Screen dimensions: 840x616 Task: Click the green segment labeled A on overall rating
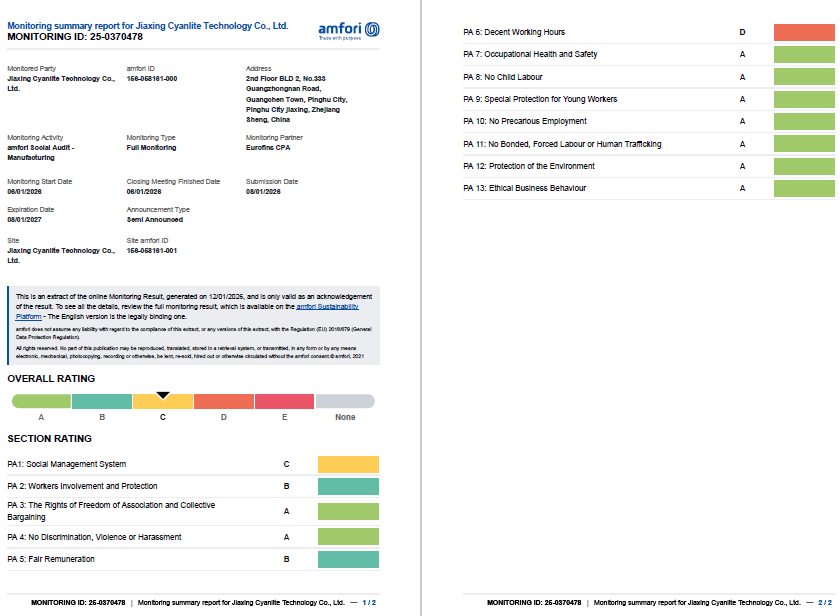point(40,400)
